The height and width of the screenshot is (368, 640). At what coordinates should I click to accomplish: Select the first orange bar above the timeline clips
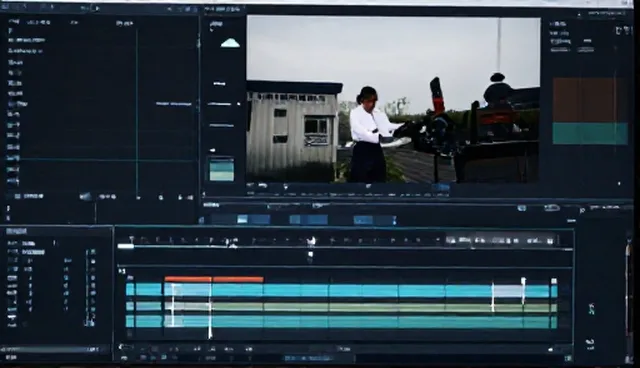[x=188, y=279]
